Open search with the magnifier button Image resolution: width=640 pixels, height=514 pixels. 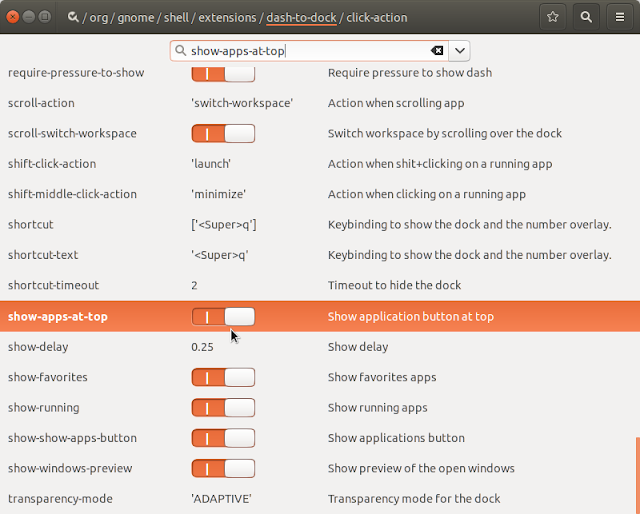(x=586, y=17)
